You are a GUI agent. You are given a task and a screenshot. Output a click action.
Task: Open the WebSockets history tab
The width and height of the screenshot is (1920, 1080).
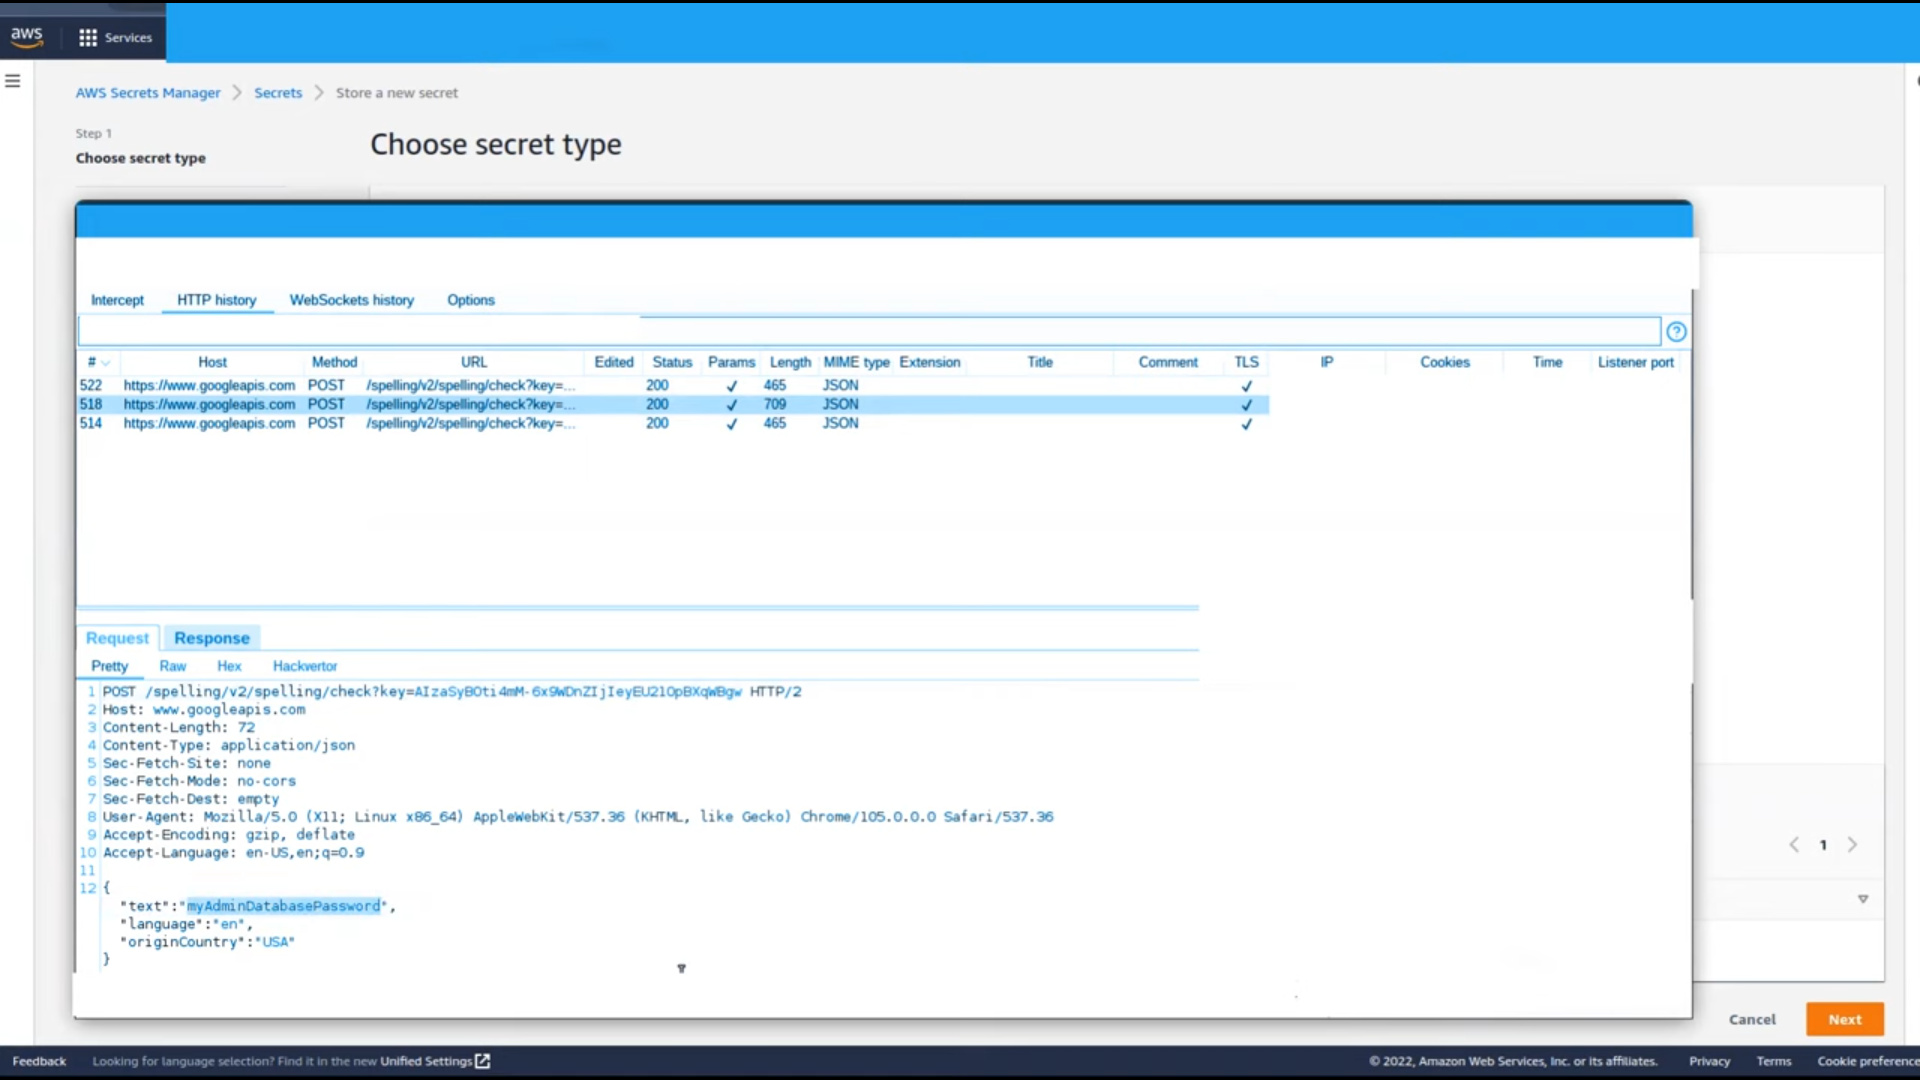[352, 300]
